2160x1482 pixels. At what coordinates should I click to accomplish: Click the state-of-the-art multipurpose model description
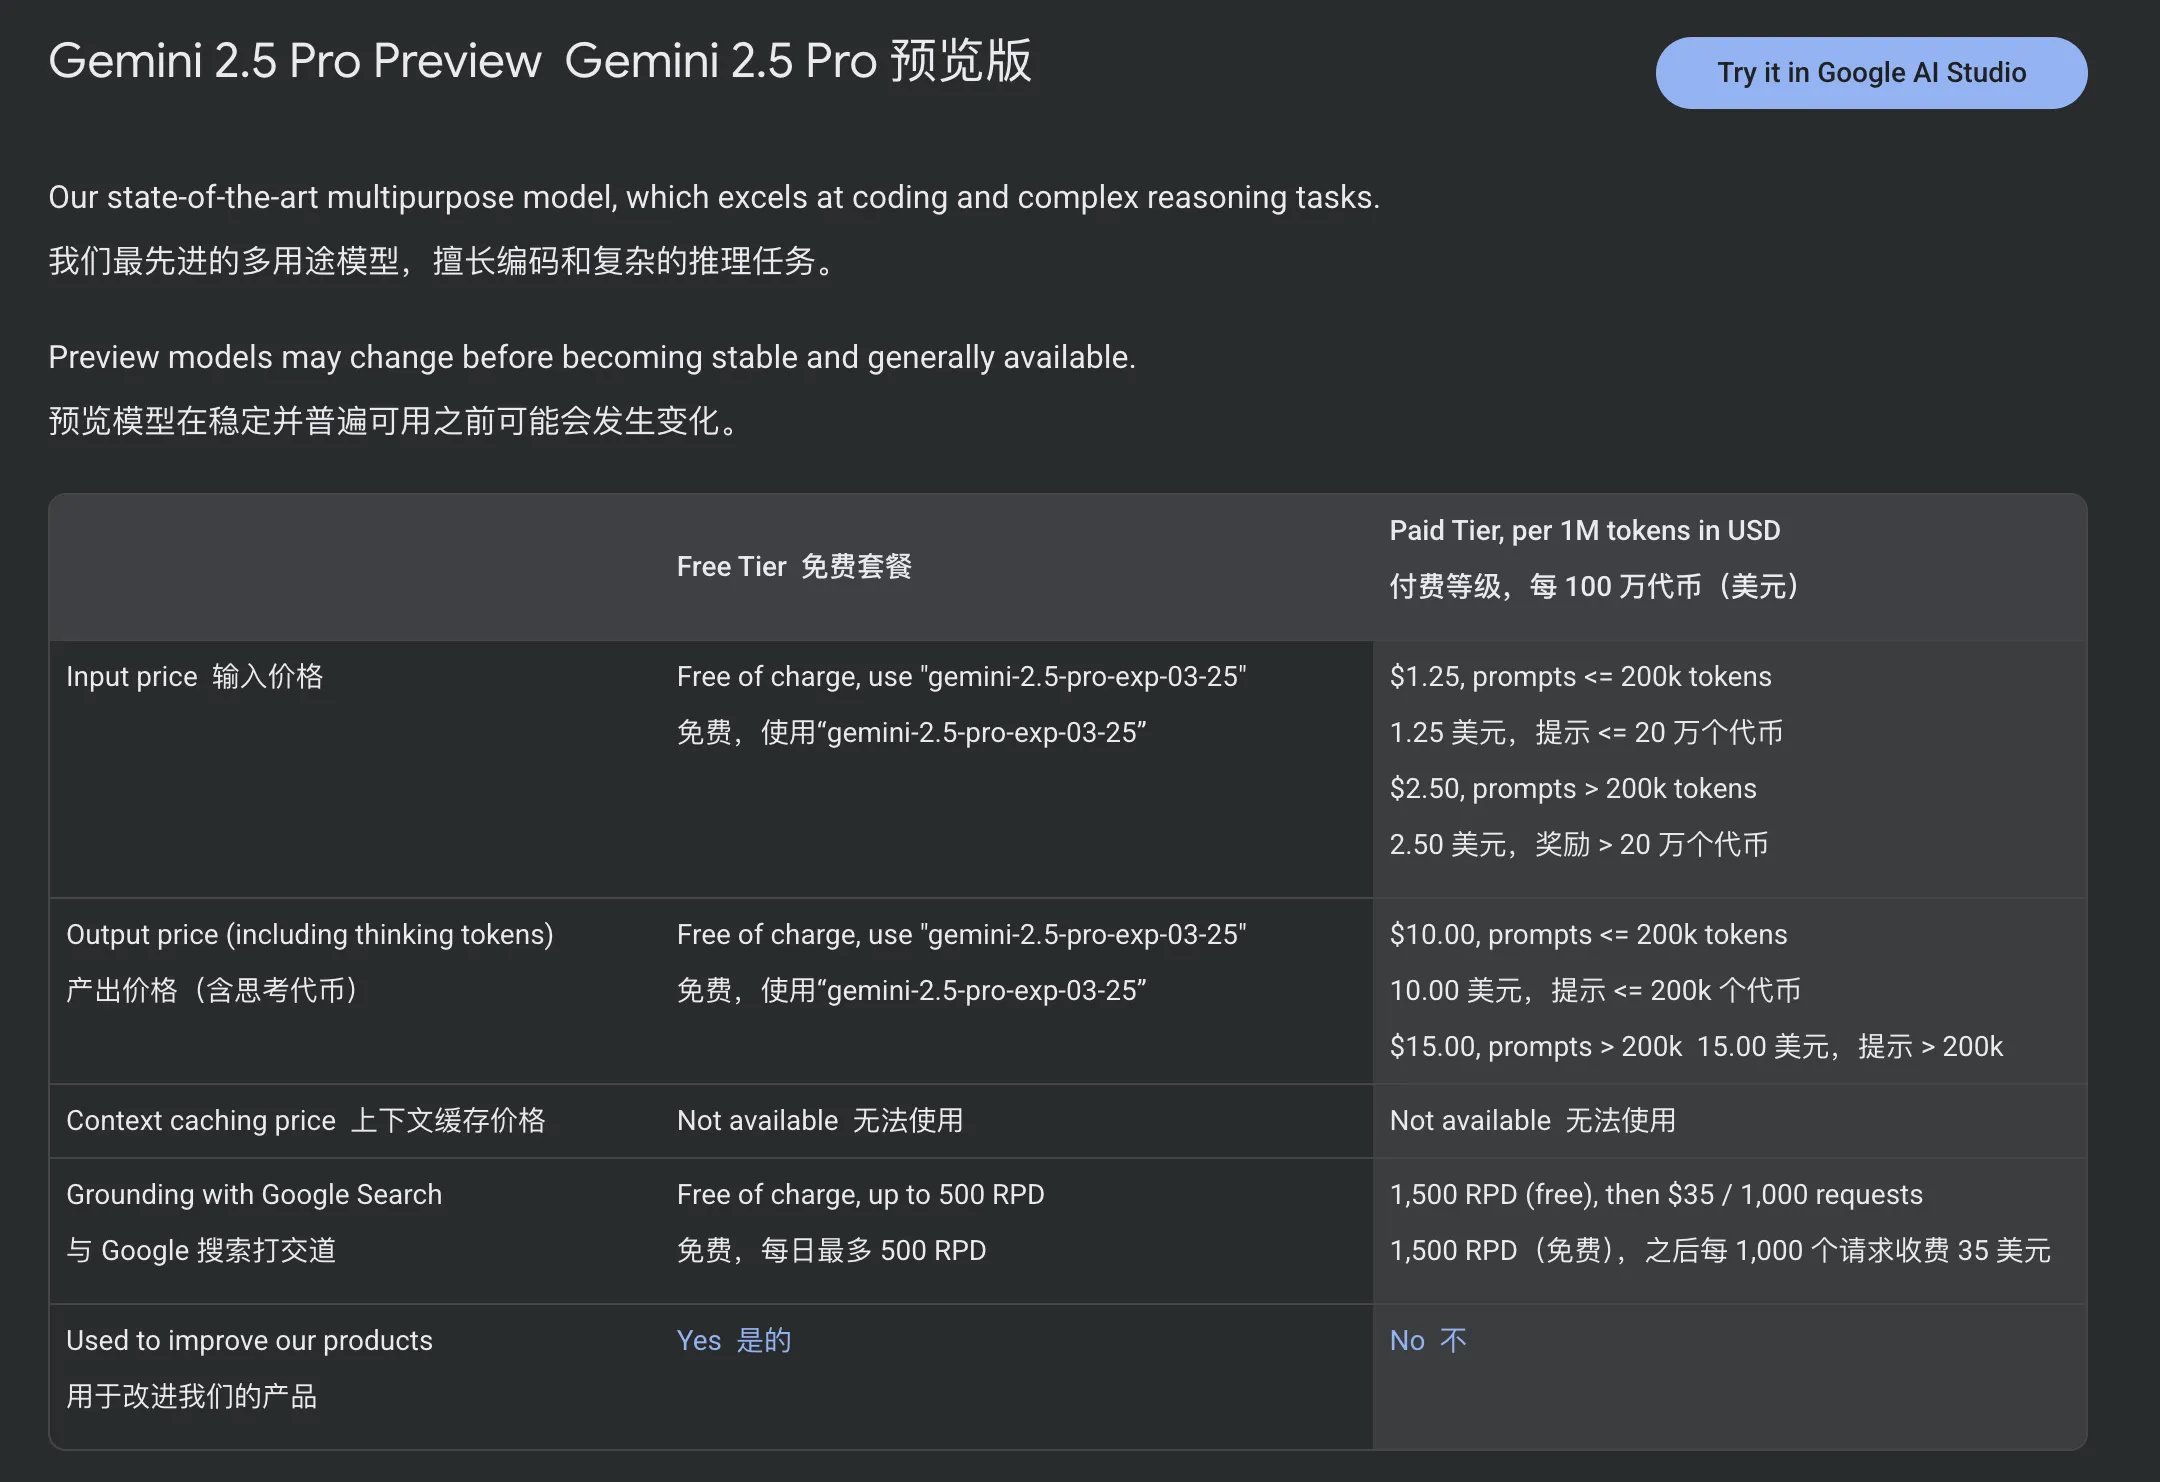click(x=714, y=197)
